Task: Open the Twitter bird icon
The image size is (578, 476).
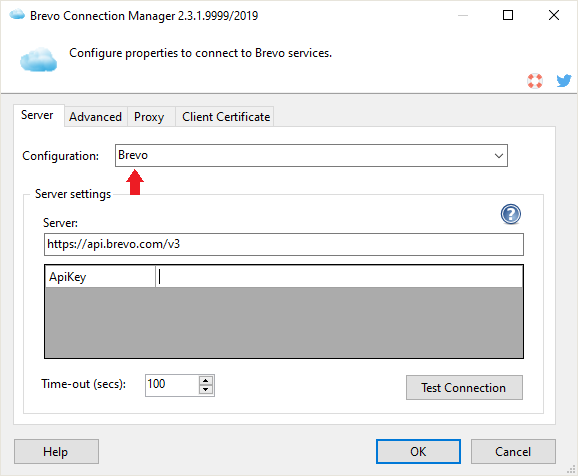Action: (x=564, y=80)
